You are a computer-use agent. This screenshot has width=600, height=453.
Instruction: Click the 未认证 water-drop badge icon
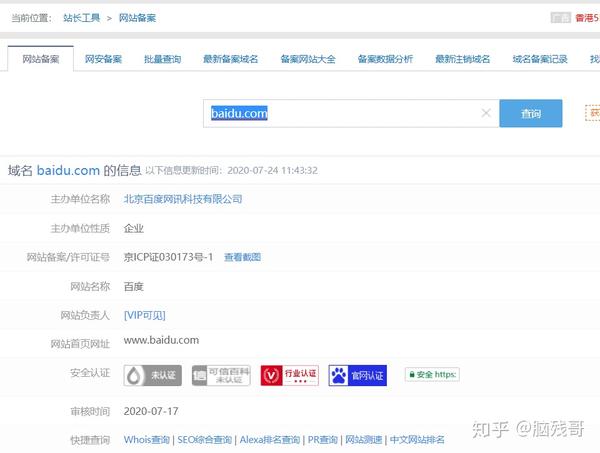pos(153,375)
